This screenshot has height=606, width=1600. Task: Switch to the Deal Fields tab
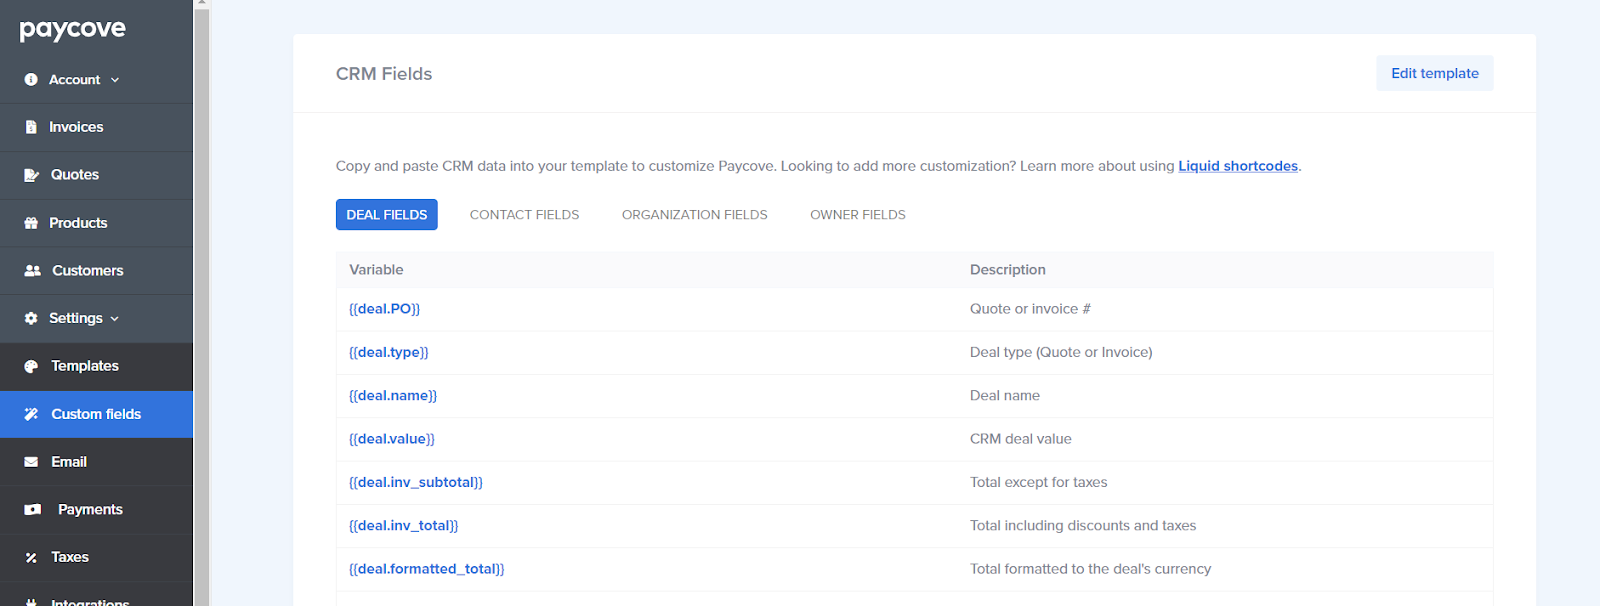(x=387, y=215)
